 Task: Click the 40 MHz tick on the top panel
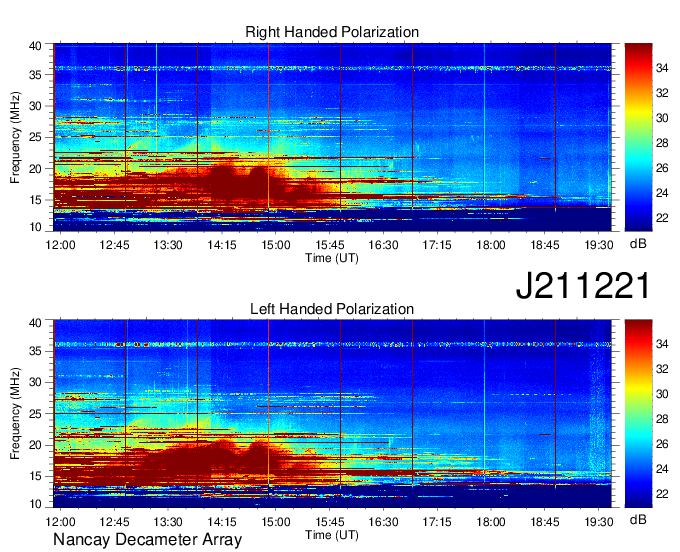point(35,46)
